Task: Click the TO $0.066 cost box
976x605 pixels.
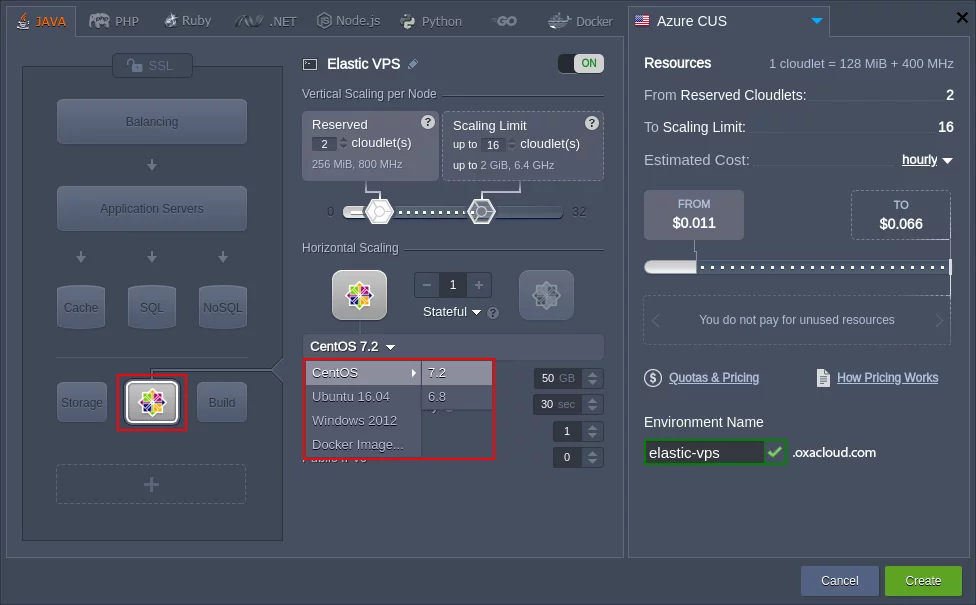Action: click(901, 215)
